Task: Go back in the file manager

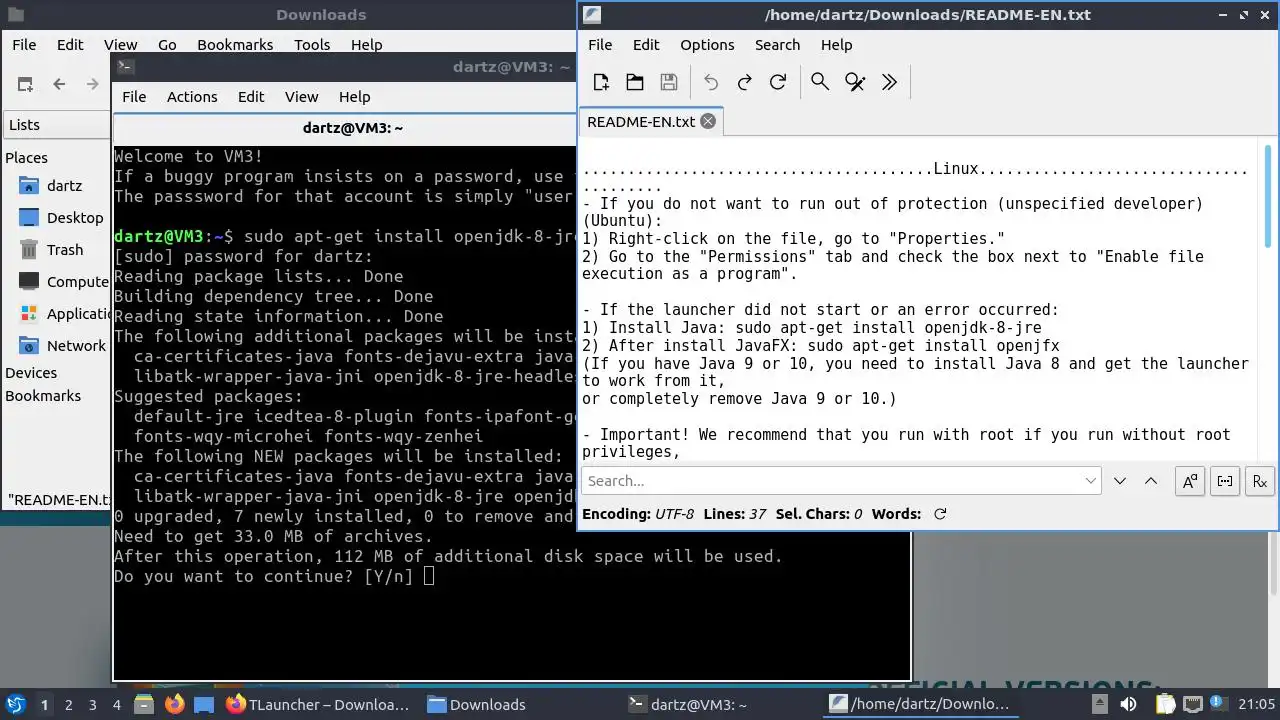Action: tap(59, 84)
